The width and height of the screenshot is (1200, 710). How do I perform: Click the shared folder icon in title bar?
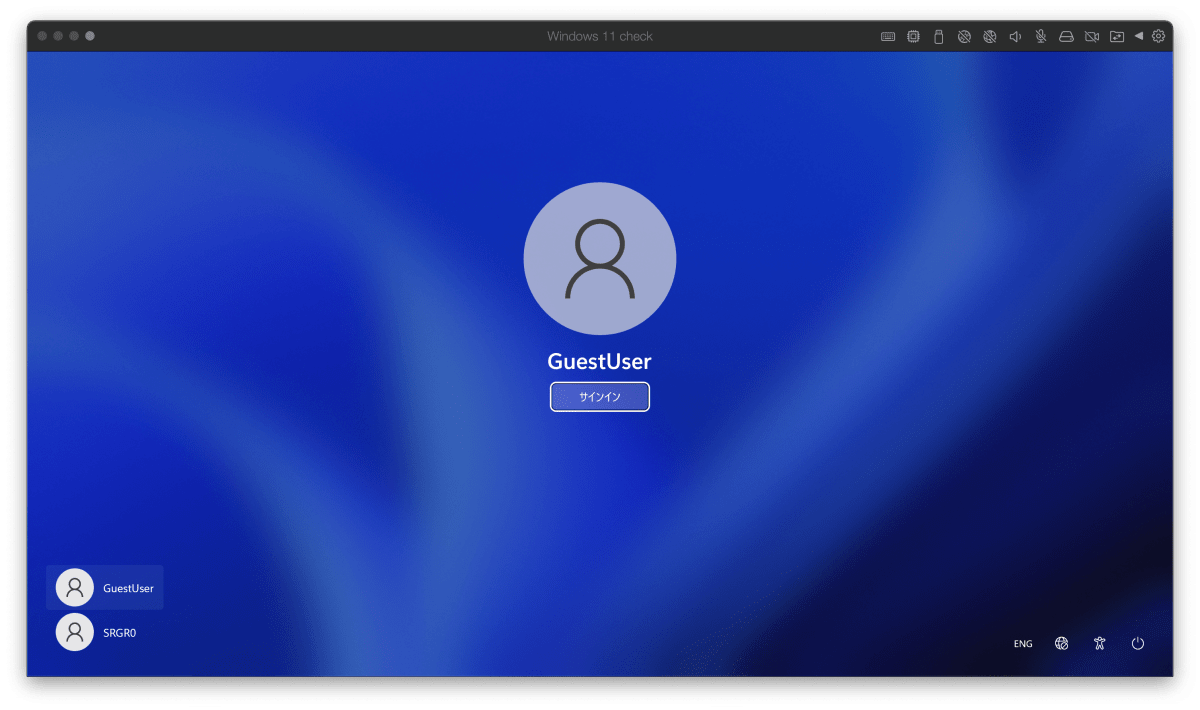click(1117, 36)
